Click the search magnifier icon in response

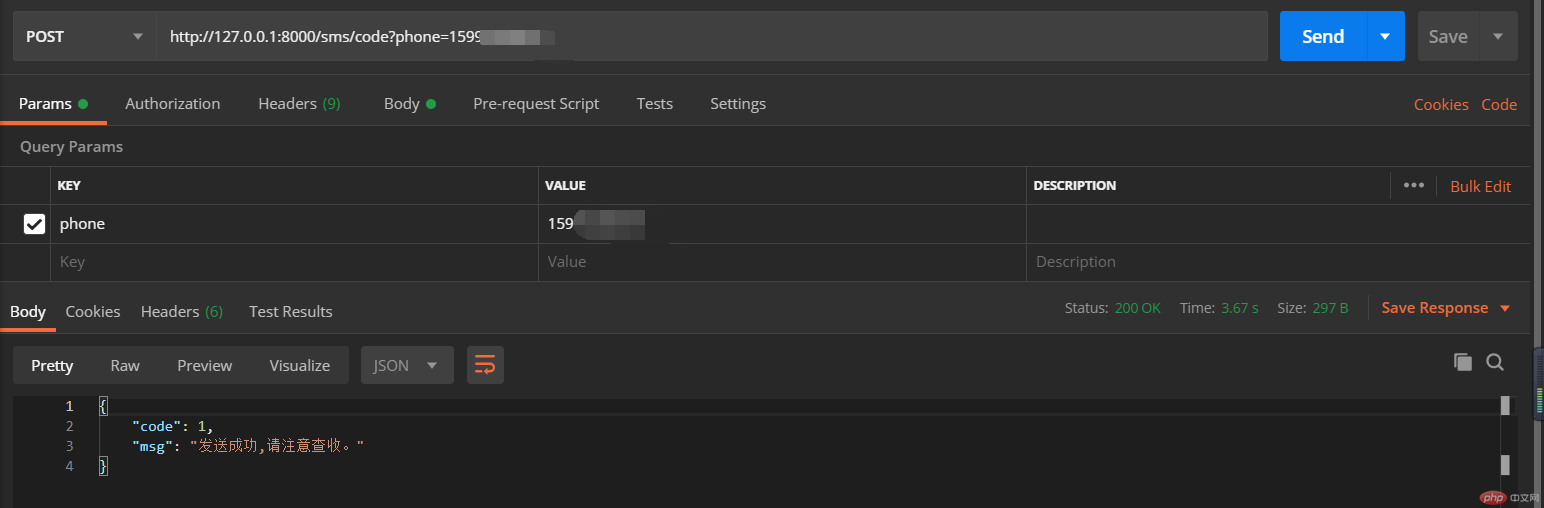pos(1495,362)
